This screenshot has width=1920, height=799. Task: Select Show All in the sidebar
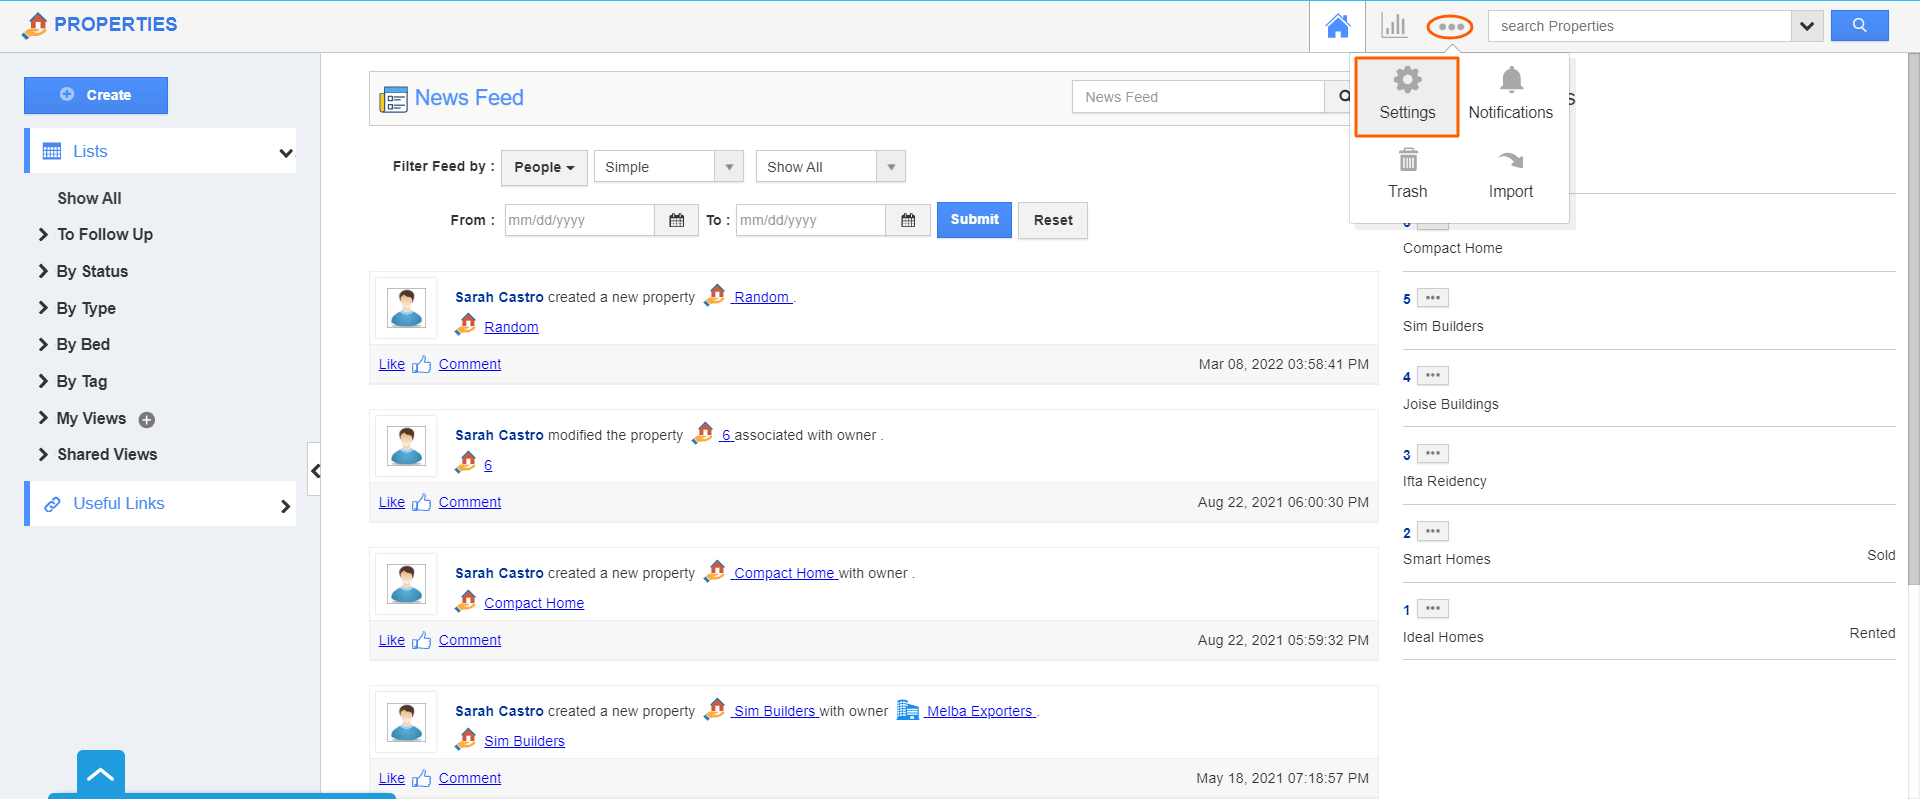(x=89, y=198)
